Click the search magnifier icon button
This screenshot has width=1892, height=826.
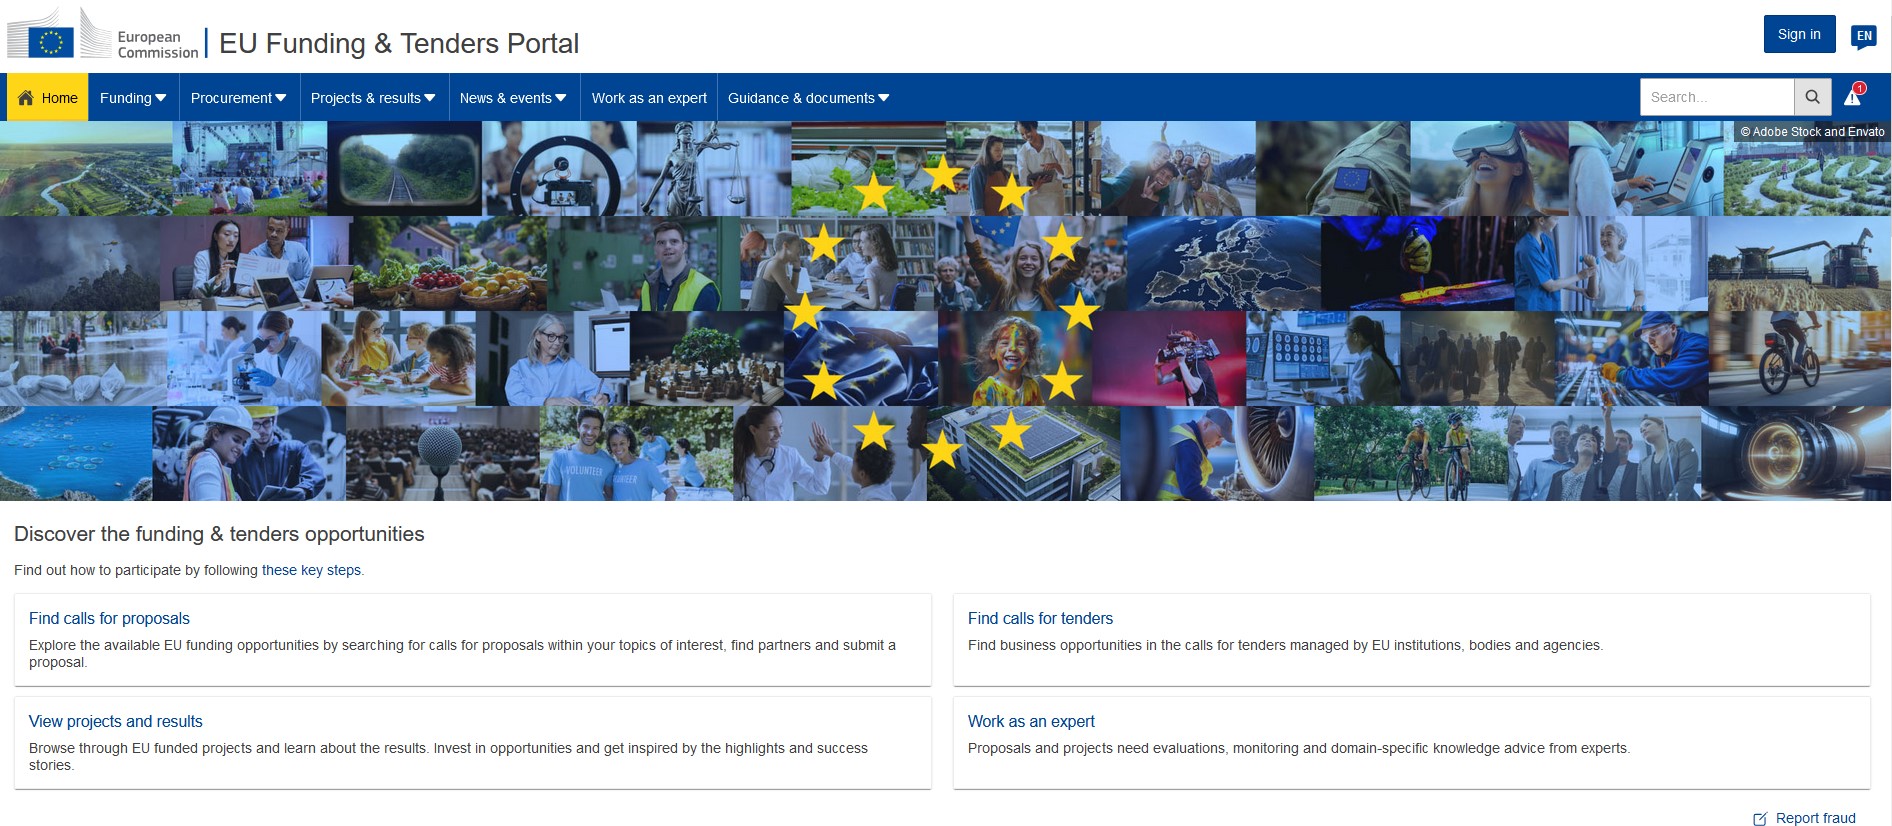[1812, 97]
